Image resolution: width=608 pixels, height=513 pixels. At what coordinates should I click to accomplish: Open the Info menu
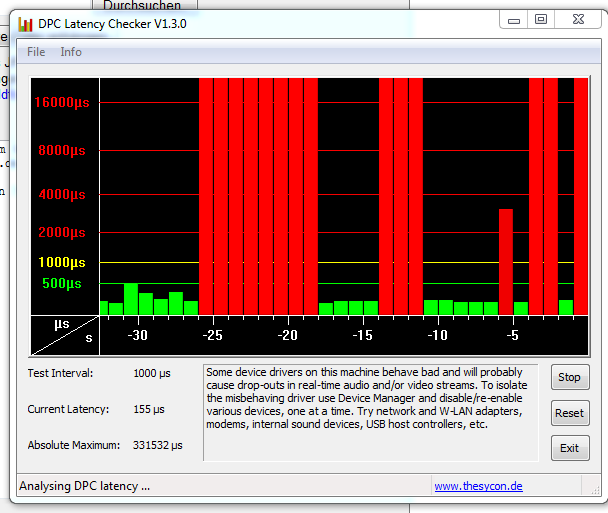71,52
